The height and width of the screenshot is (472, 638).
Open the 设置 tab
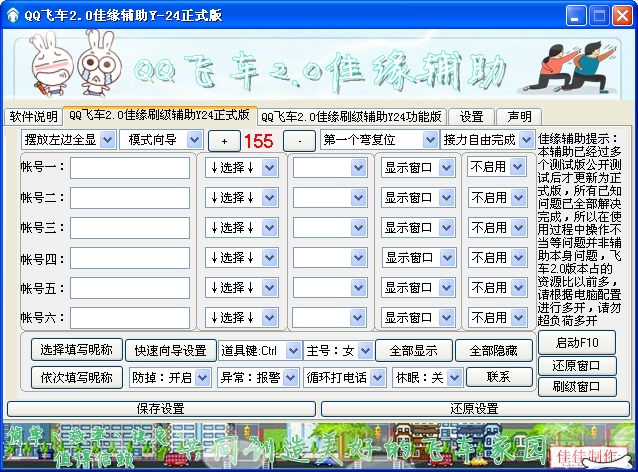(471, 117)
